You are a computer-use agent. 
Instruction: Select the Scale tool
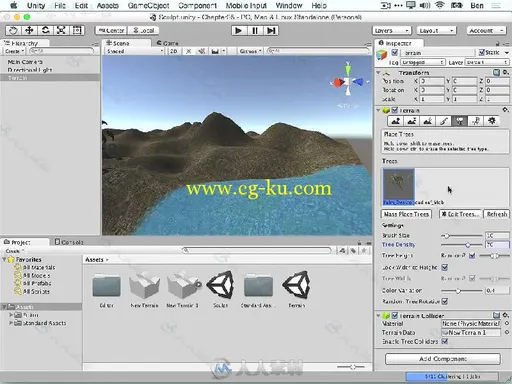pos(61,30)
